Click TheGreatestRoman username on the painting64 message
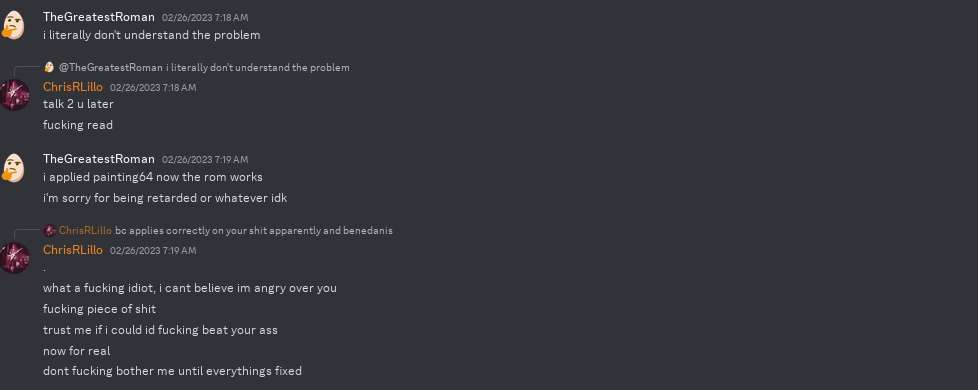978x390 pixels. pyautogui.click(x=99, y=159)
